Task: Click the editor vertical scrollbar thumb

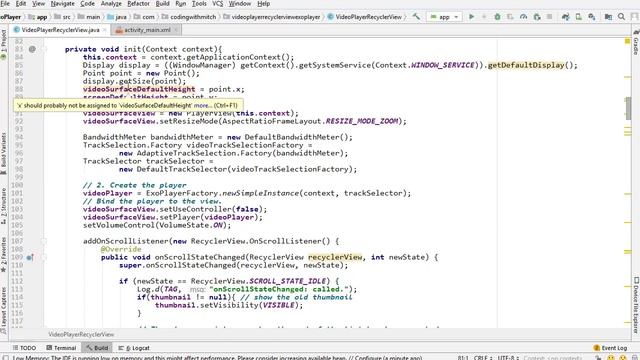Action: [x=628, y=108]
